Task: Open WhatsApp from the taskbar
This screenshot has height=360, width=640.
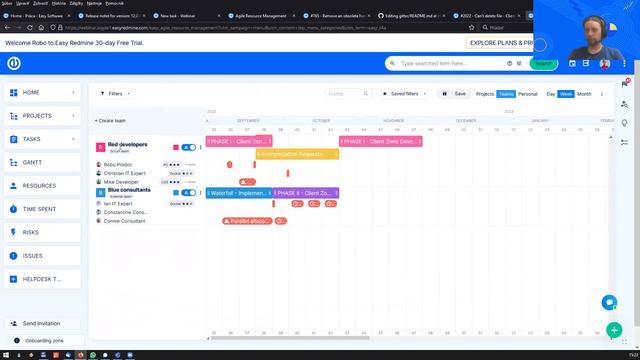Action: tap(93, 355)
